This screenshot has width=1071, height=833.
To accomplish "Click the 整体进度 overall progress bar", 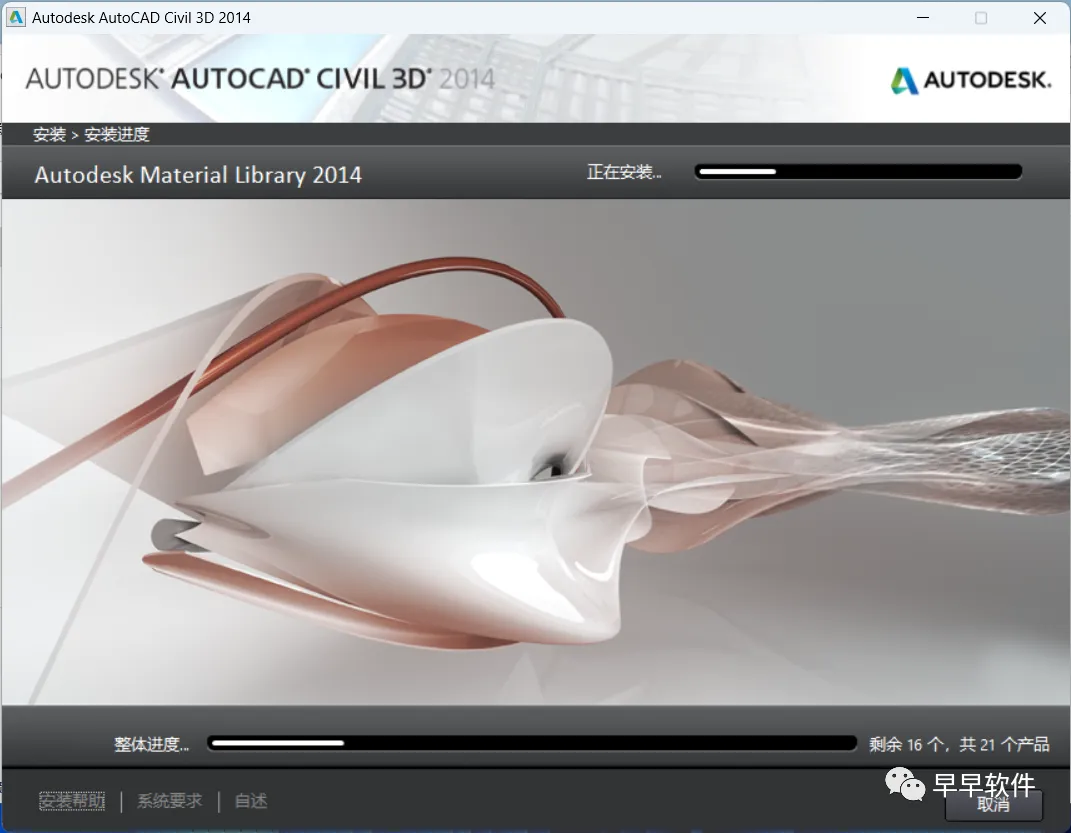I will [x=532, y=743].
